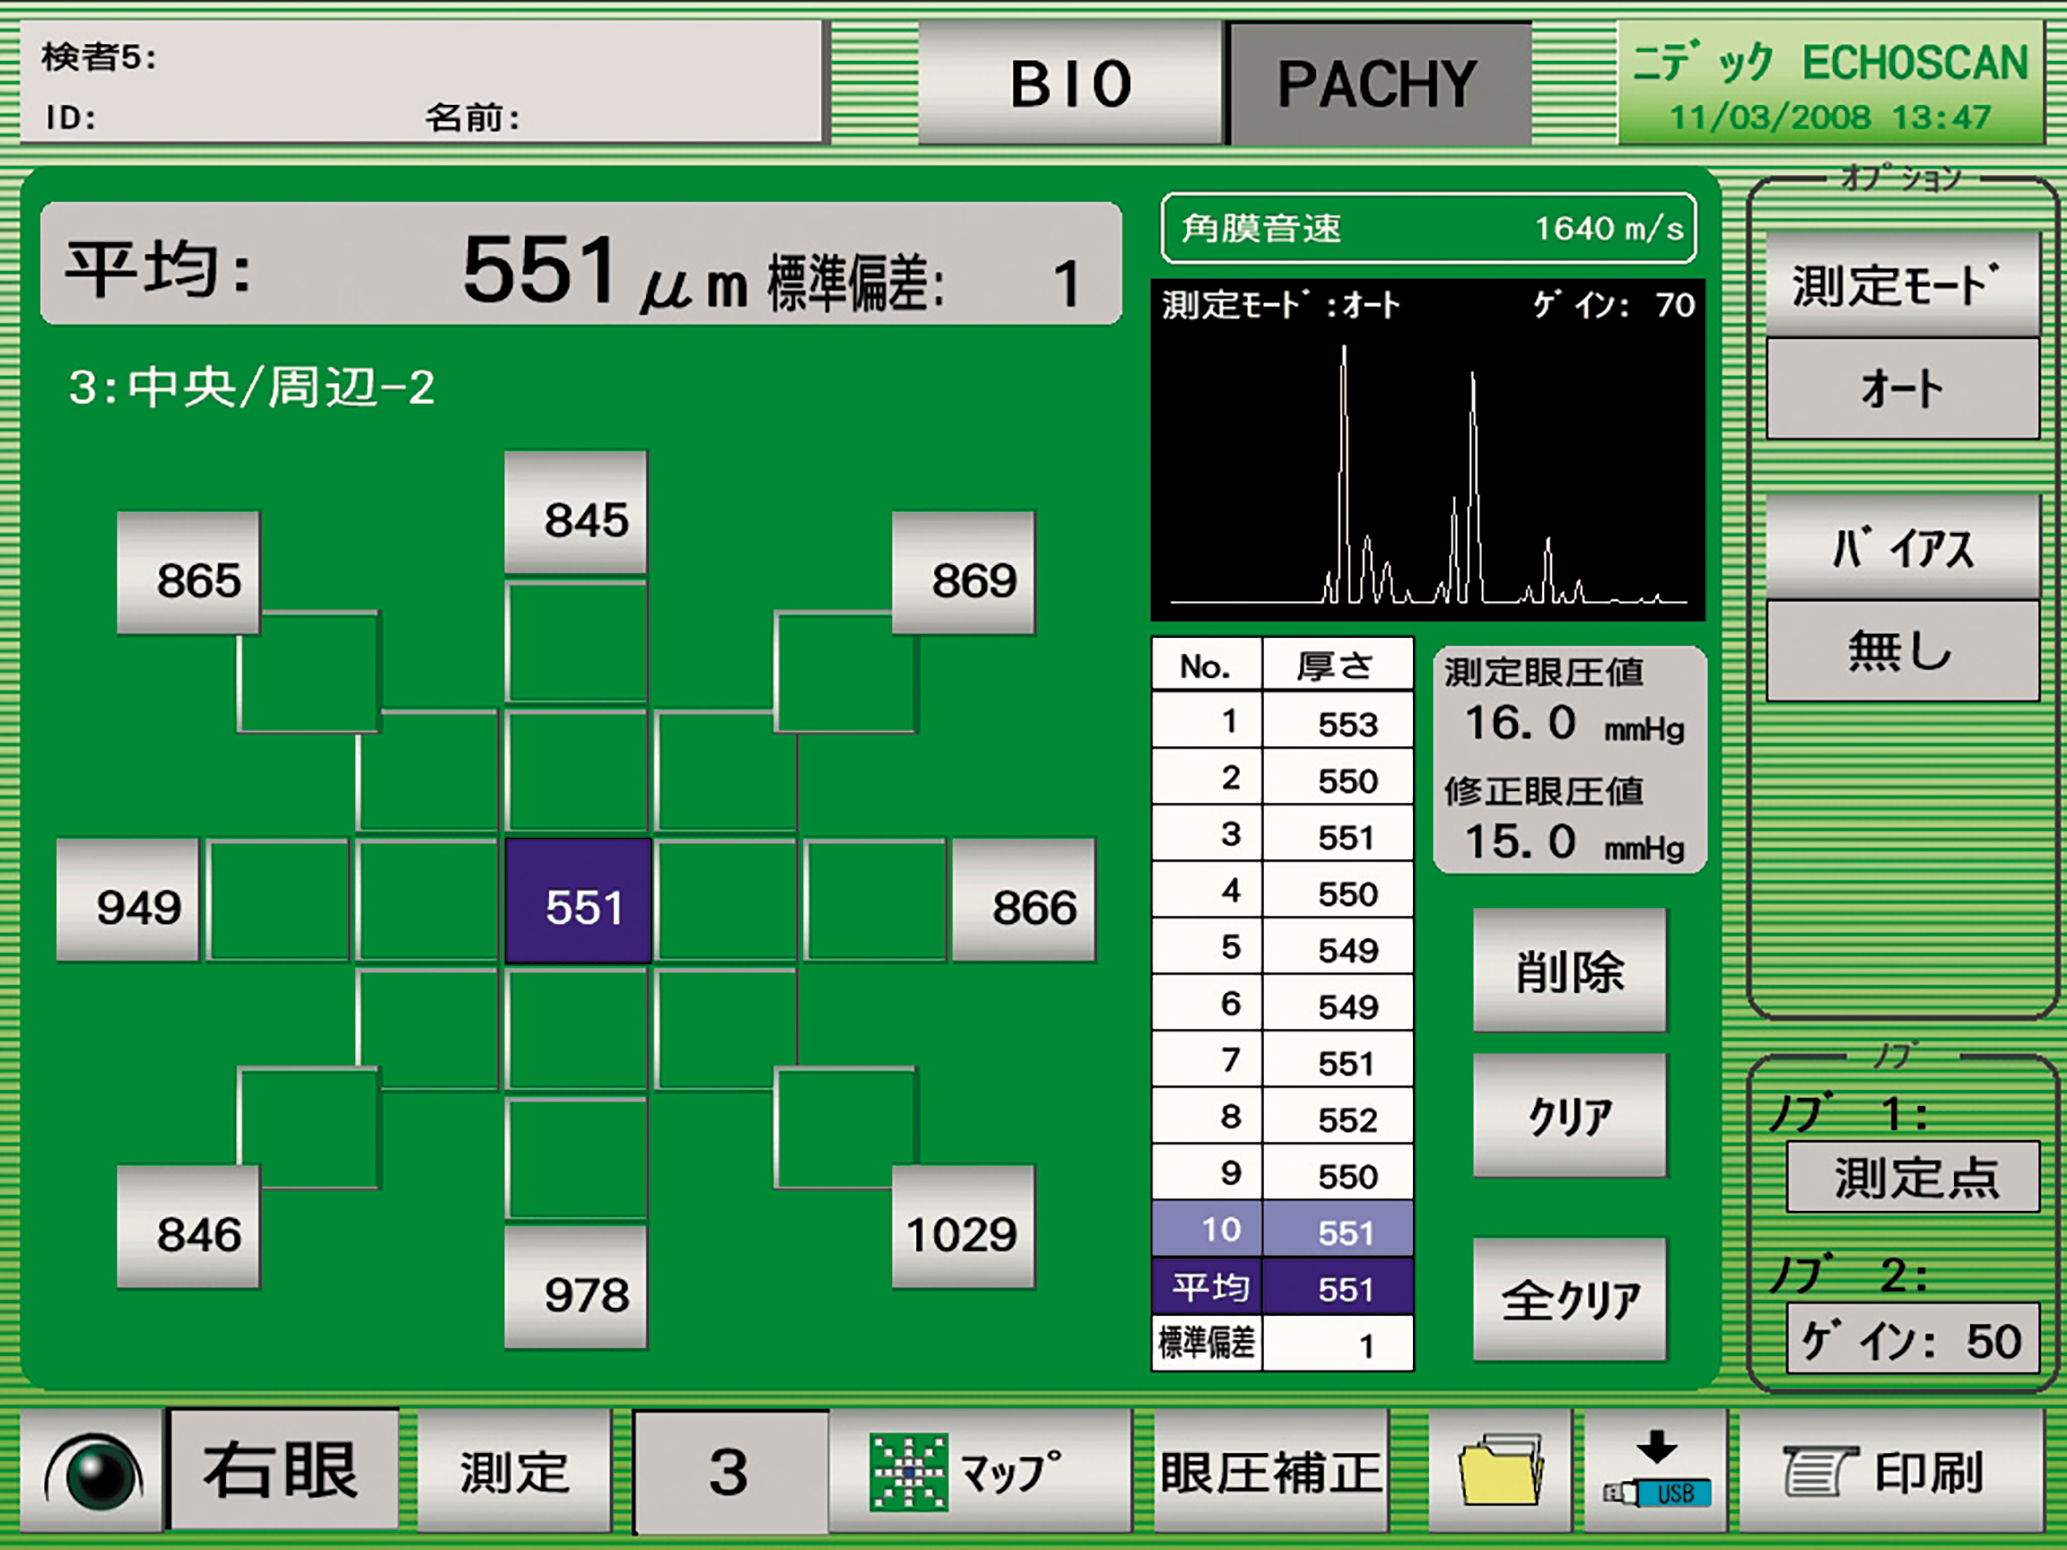Click the USB export icon
The height and width of the screenshot is (1550, 2067).
1656,1471
